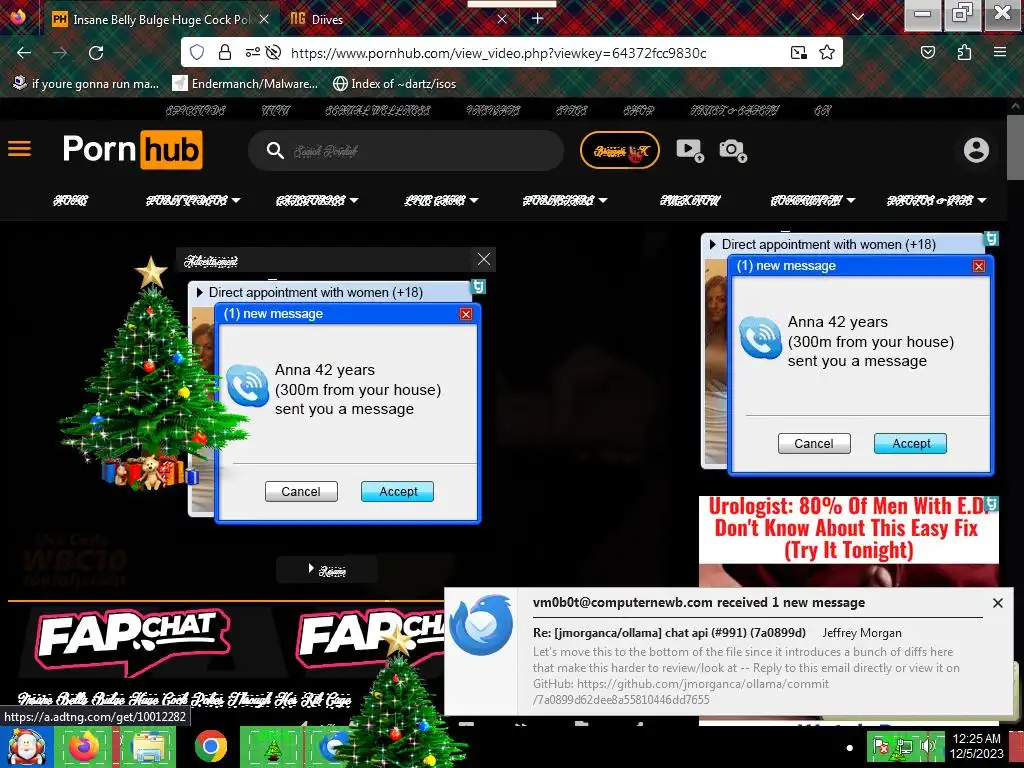Click the taskbar clock showing 12:25 AM
Viewport: 1024px width, 768px height.
click(976, 746)
